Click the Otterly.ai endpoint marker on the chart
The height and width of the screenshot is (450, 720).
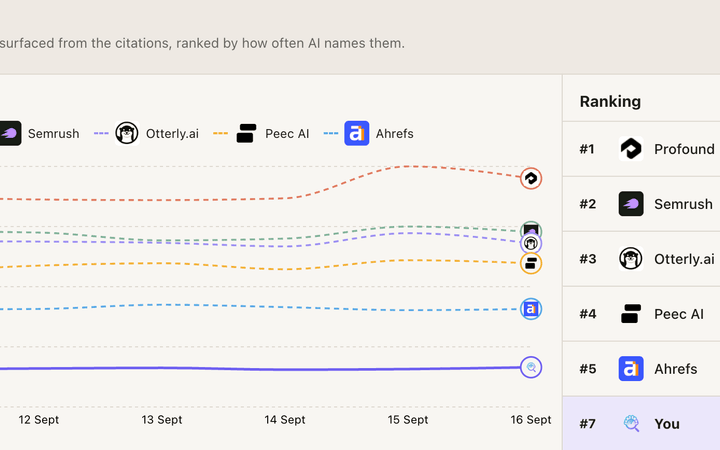tap(531, 243)
